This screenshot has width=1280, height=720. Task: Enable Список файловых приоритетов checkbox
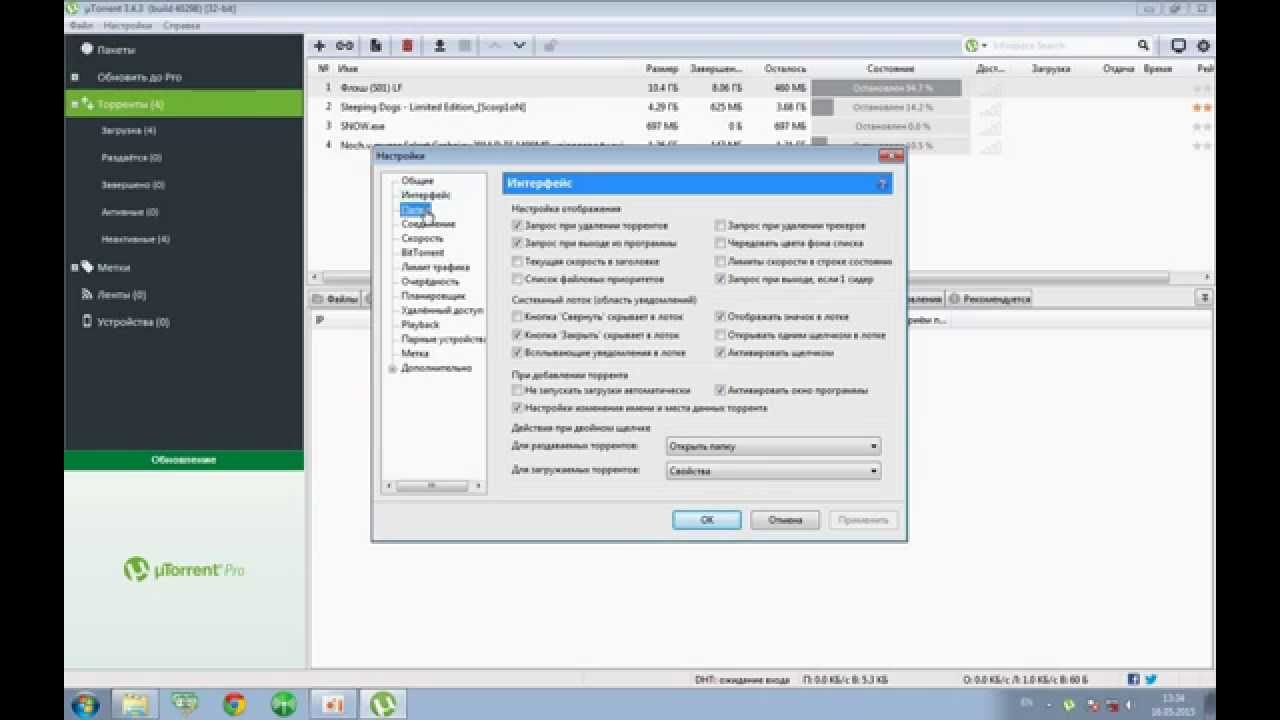(x=517, y=279)
